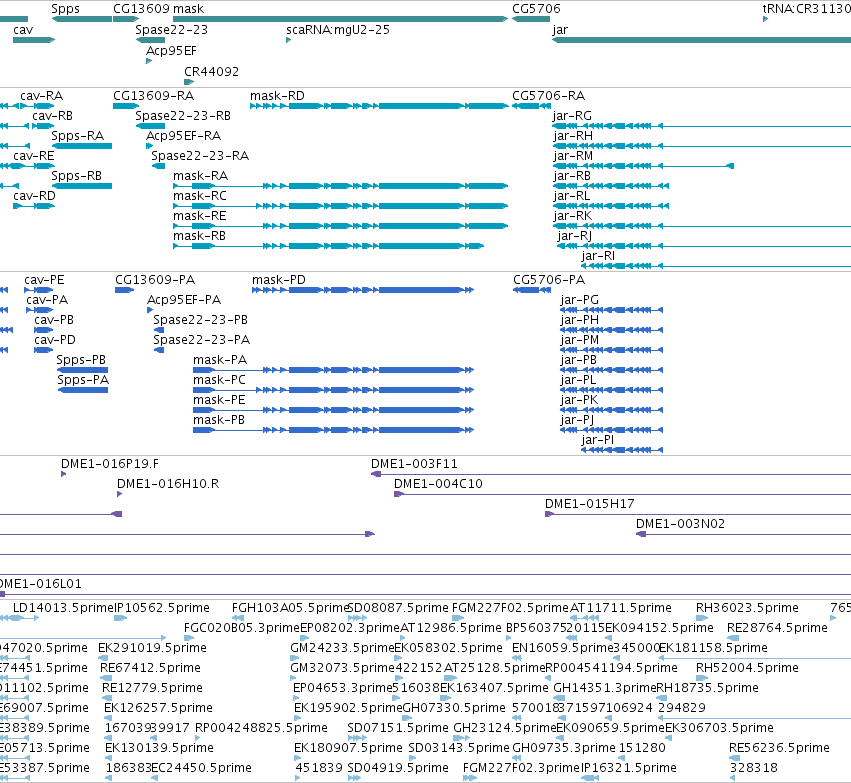Click RH36023.5prime EST label

(747, 608)
